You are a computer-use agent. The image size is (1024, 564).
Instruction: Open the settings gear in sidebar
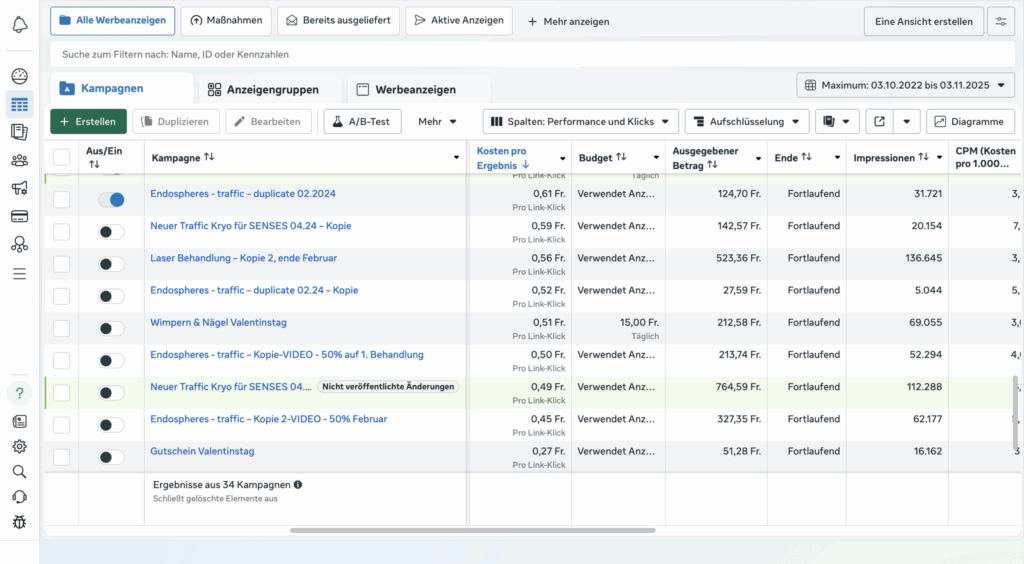pos(19,446)
